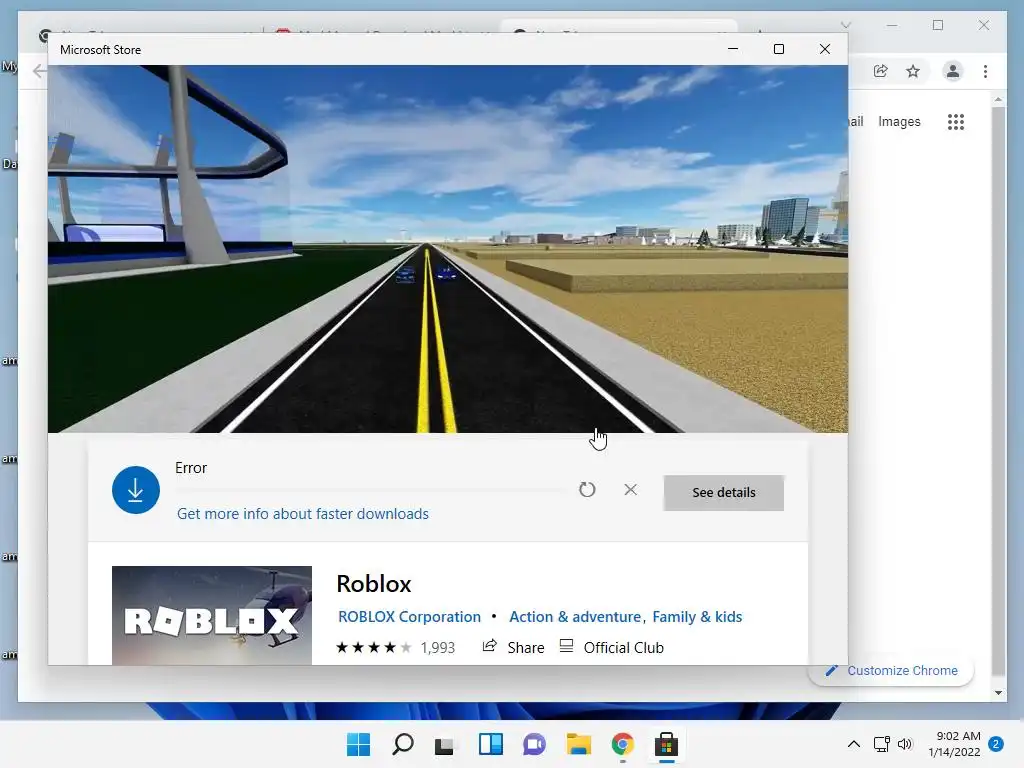
Task: Click the download progress bar
Action: point(371,490)
